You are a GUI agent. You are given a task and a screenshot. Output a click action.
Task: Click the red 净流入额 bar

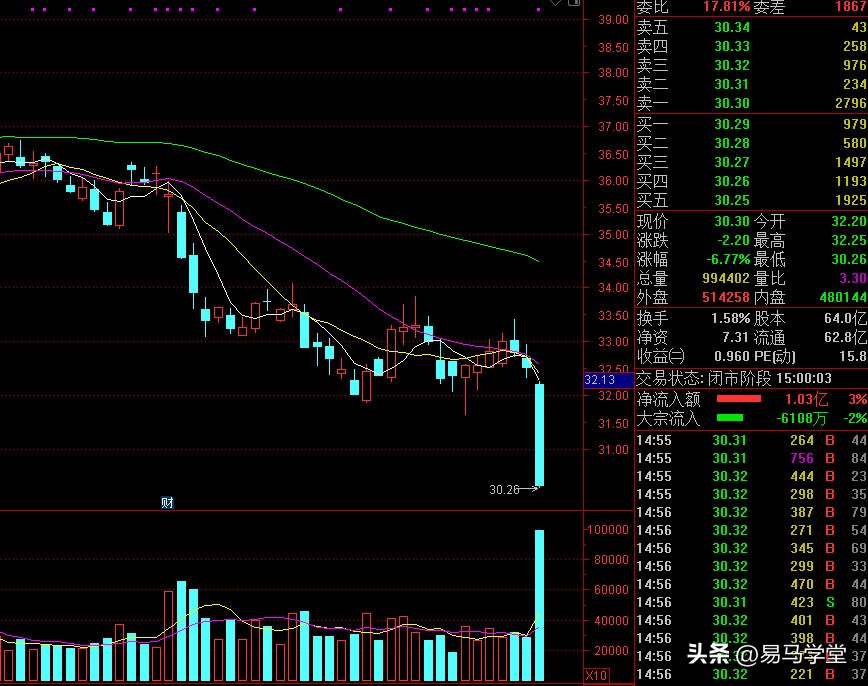tap(738, 399)
